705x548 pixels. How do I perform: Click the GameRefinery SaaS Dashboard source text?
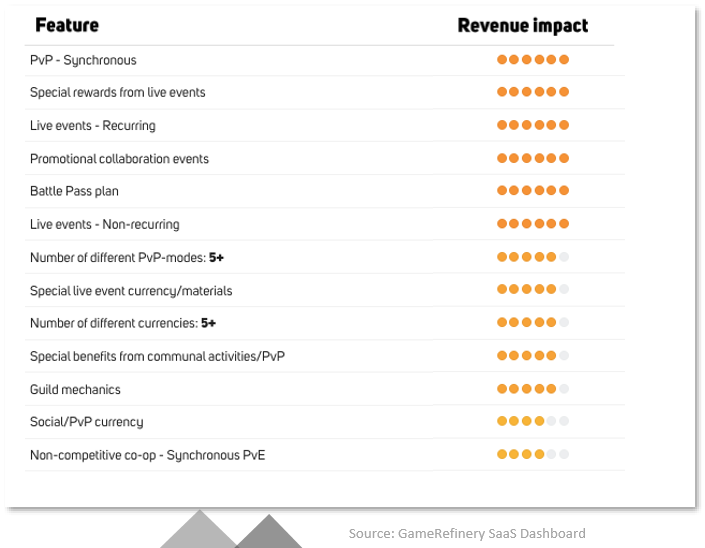click(x=467, y=533)
